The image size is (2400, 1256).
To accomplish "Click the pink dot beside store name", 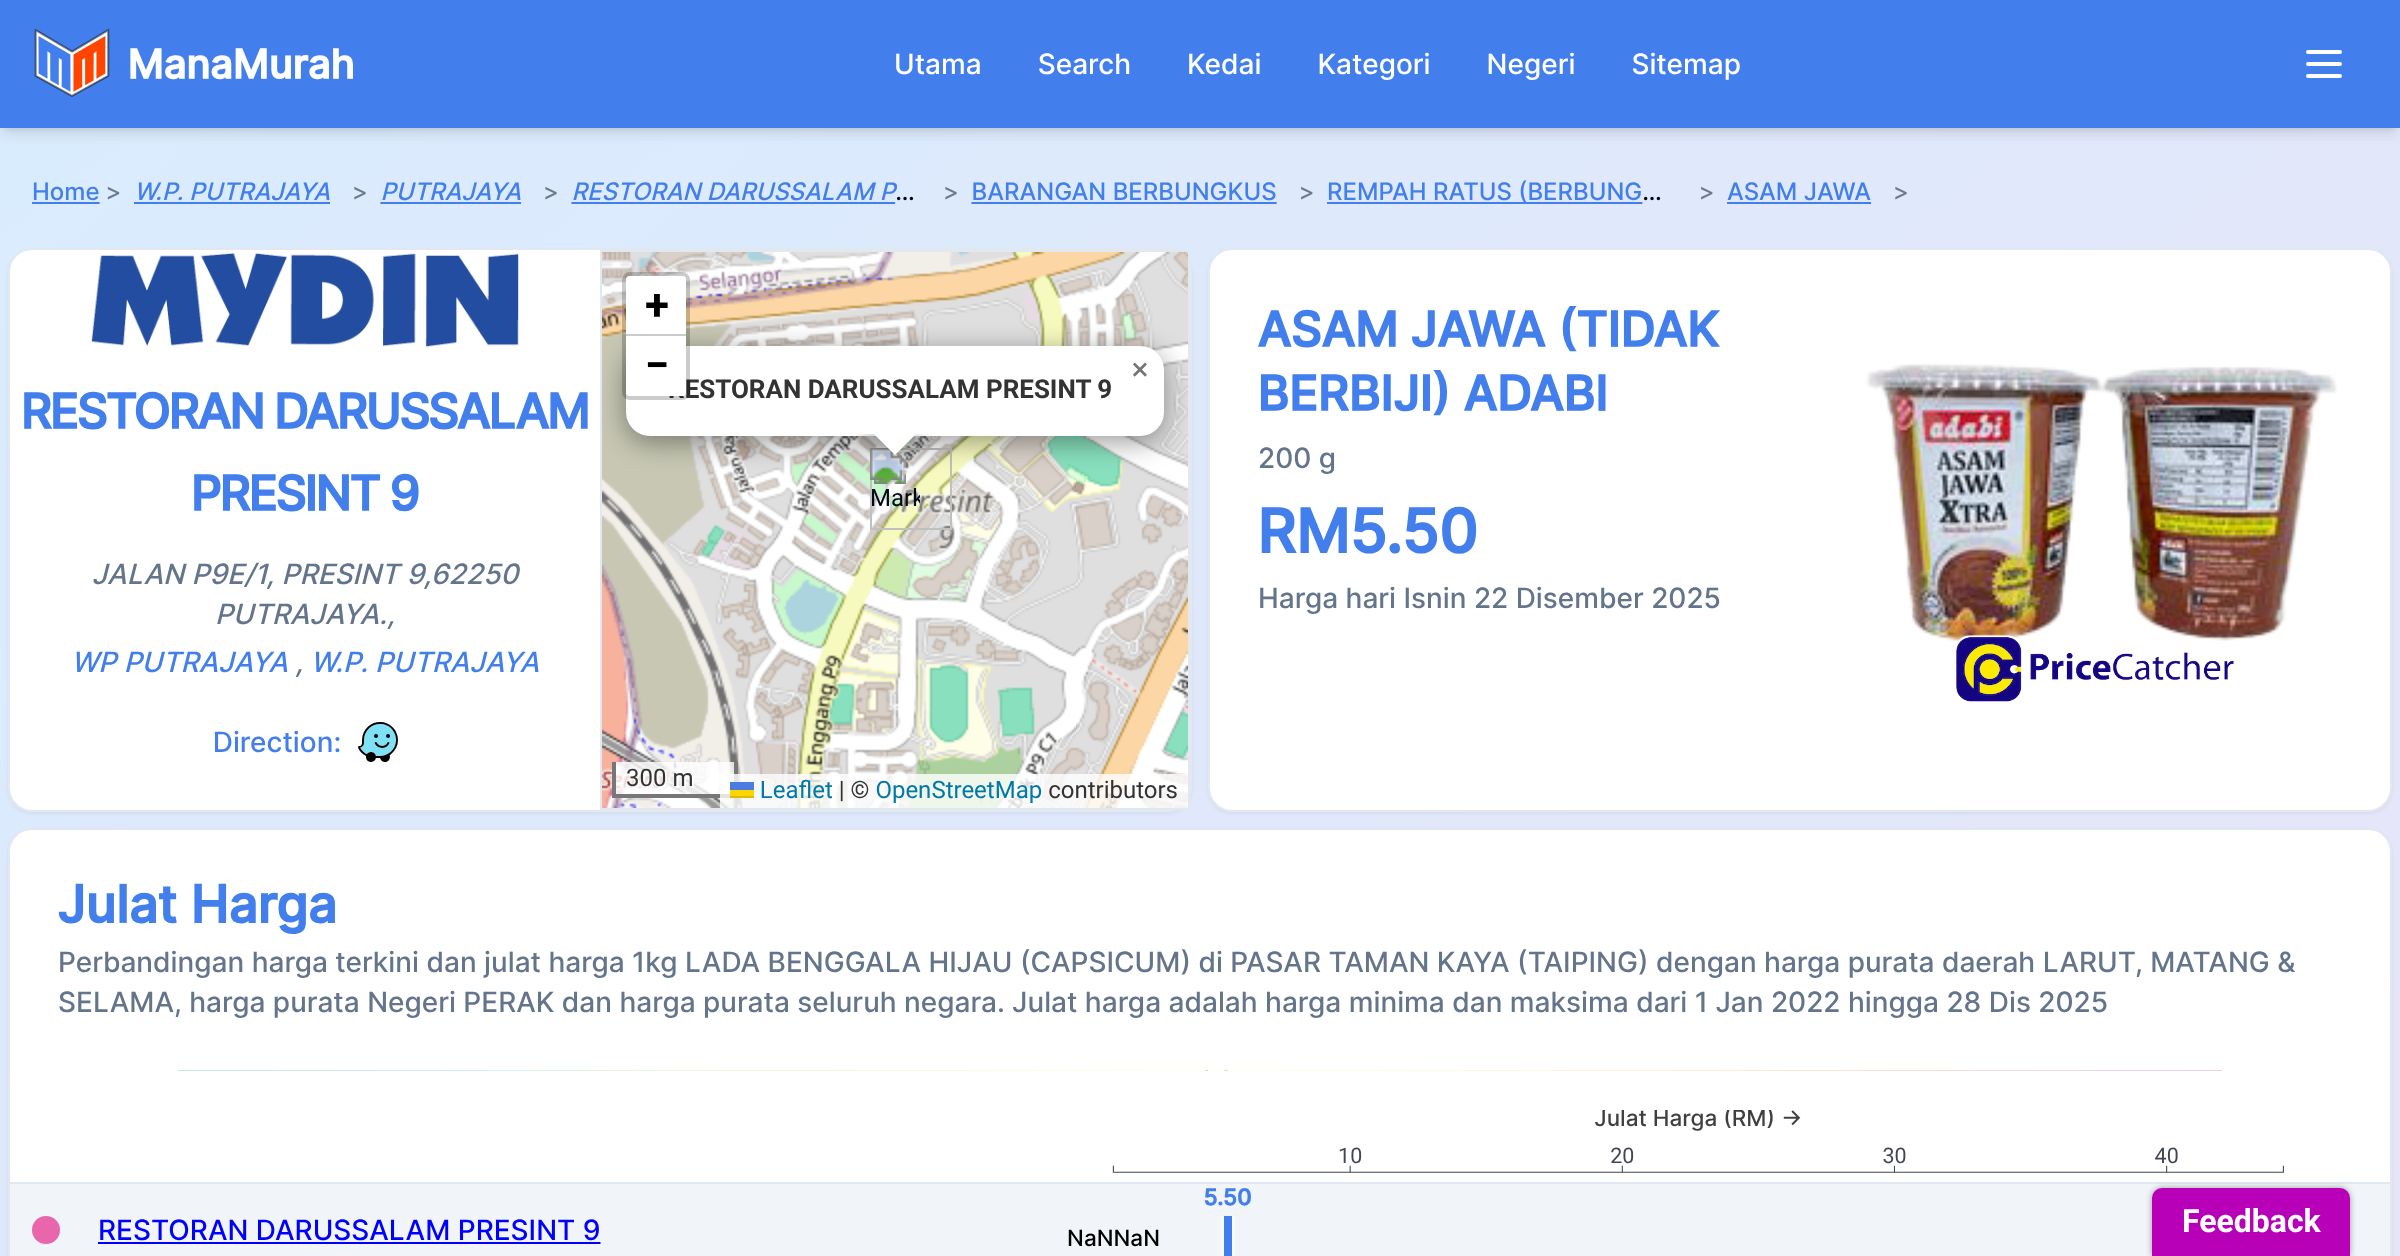I will pos(46,1229).
